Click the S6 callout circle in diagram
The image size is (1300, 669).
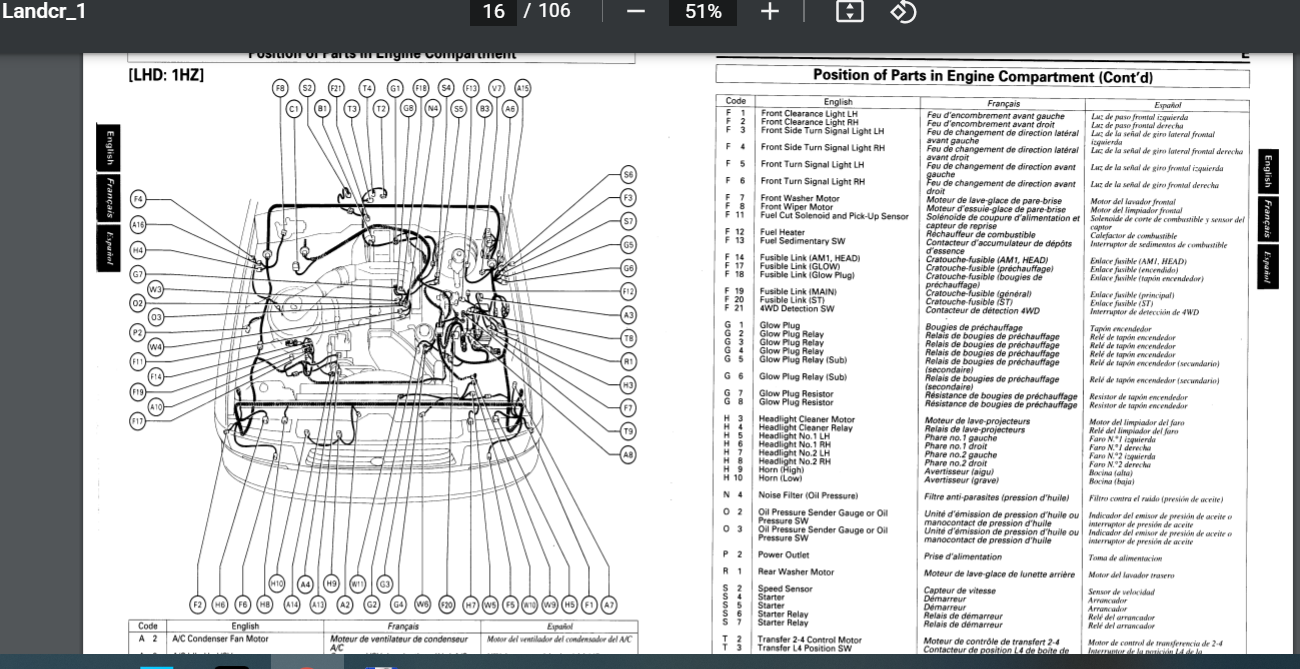[x=628, y=174]
